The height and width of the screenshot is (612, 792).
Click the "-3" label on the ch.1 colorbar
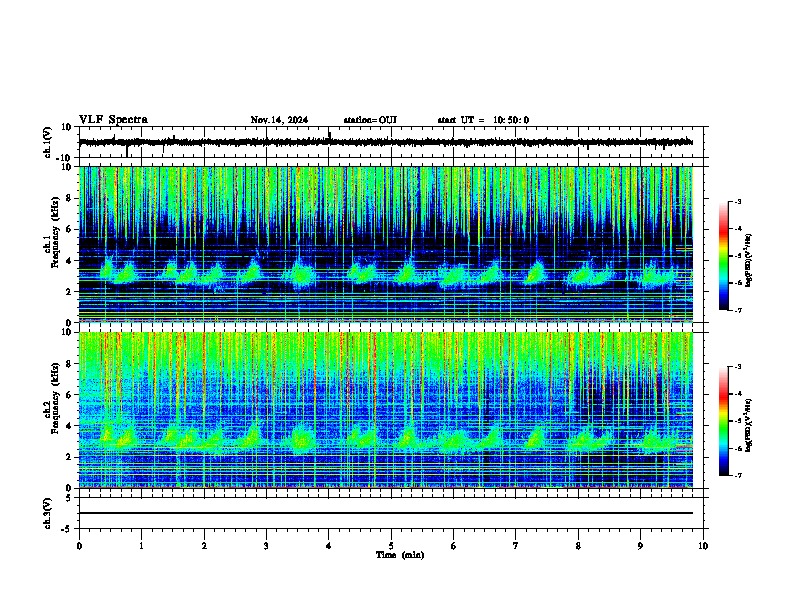(x=737, y=201)
